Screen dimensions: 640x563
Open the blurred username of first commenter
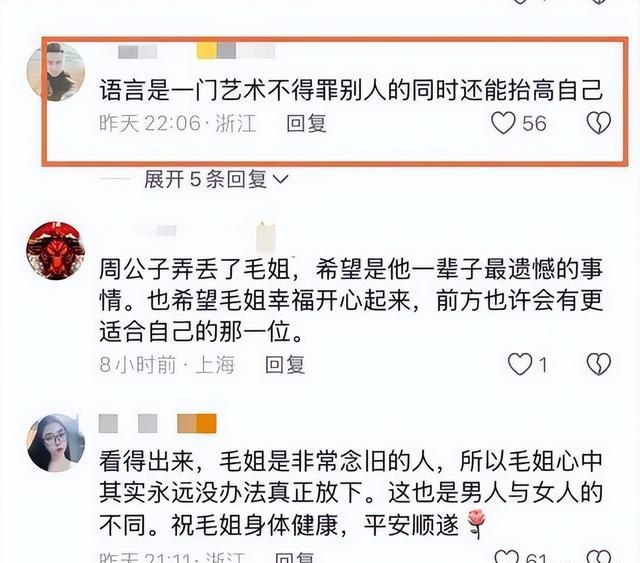[x=137, y=52]
